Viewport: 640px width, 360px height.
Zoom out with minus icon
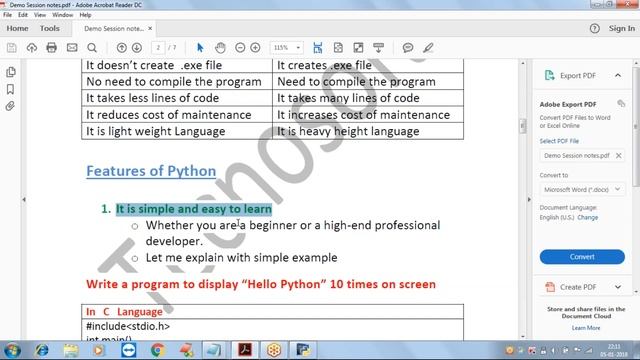click(240, 48)
